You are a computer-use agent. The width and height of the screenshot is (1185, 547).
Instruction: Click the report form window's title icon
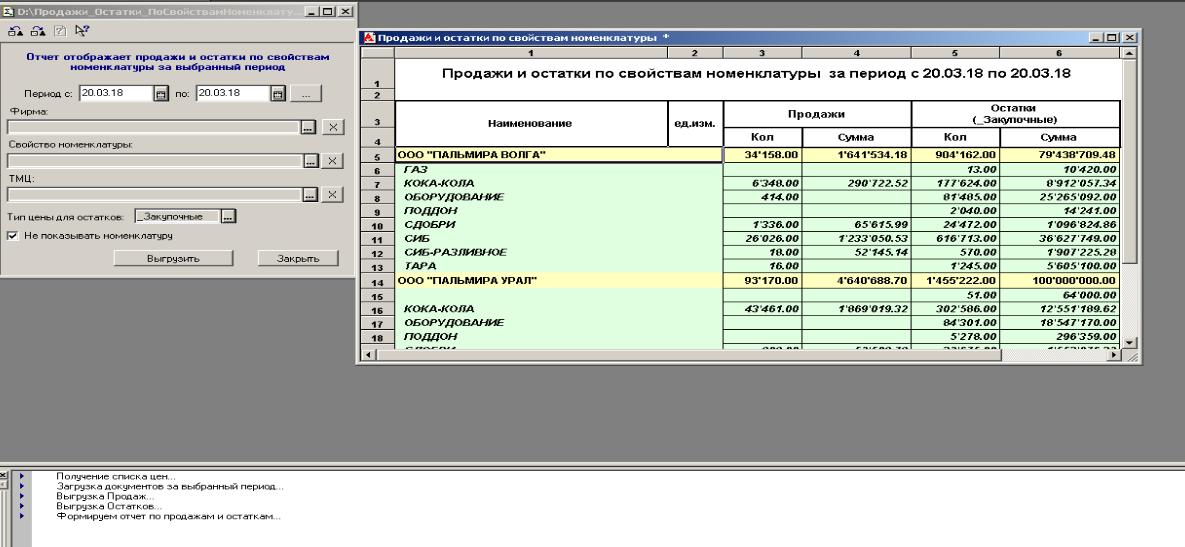coord(9,11)
